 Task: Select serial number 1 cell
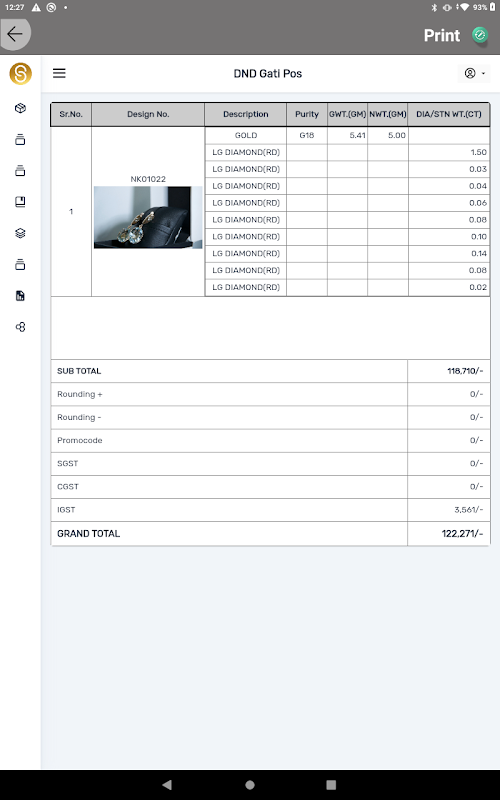point(71,211)
